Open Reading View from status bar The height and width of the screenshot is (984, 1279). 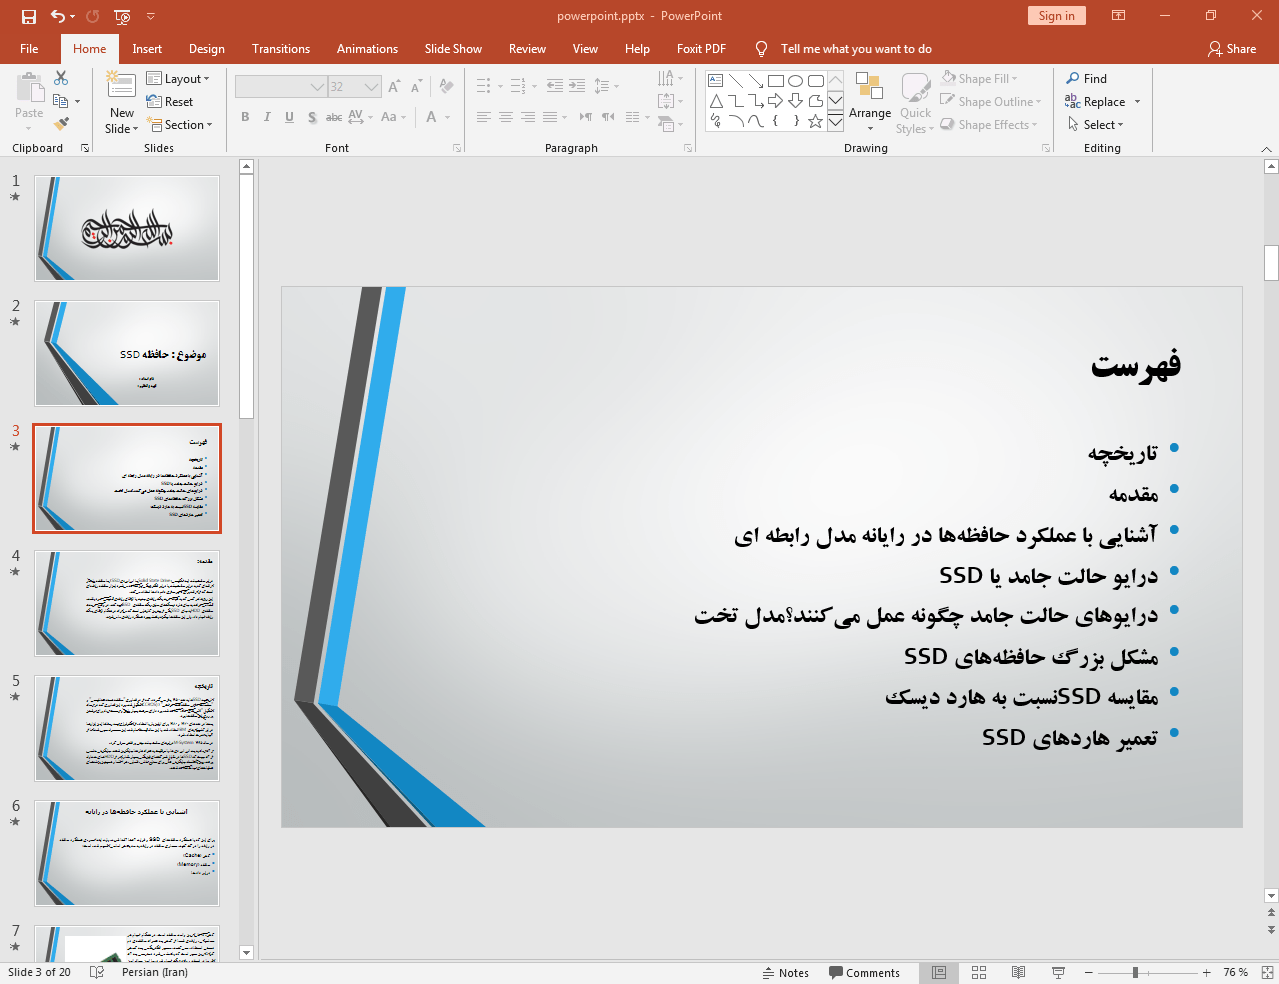[x=1018, y=972]
